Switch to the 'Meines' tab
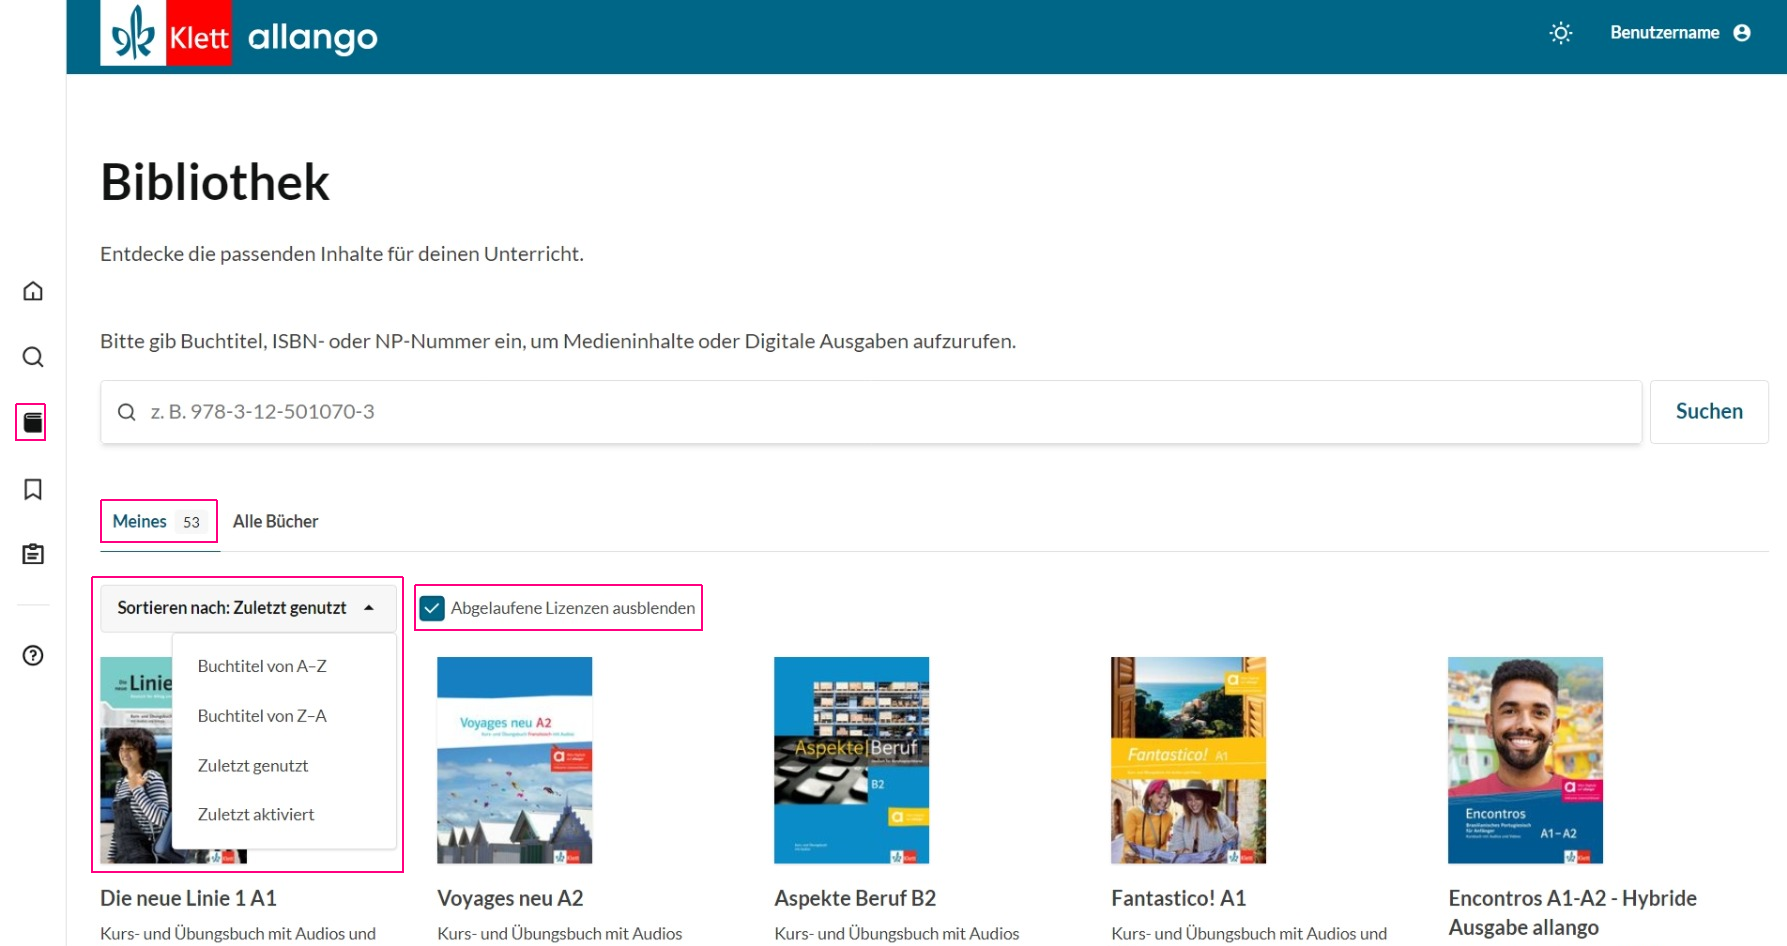Screen dimensions: 1787x946 (159, 521)
